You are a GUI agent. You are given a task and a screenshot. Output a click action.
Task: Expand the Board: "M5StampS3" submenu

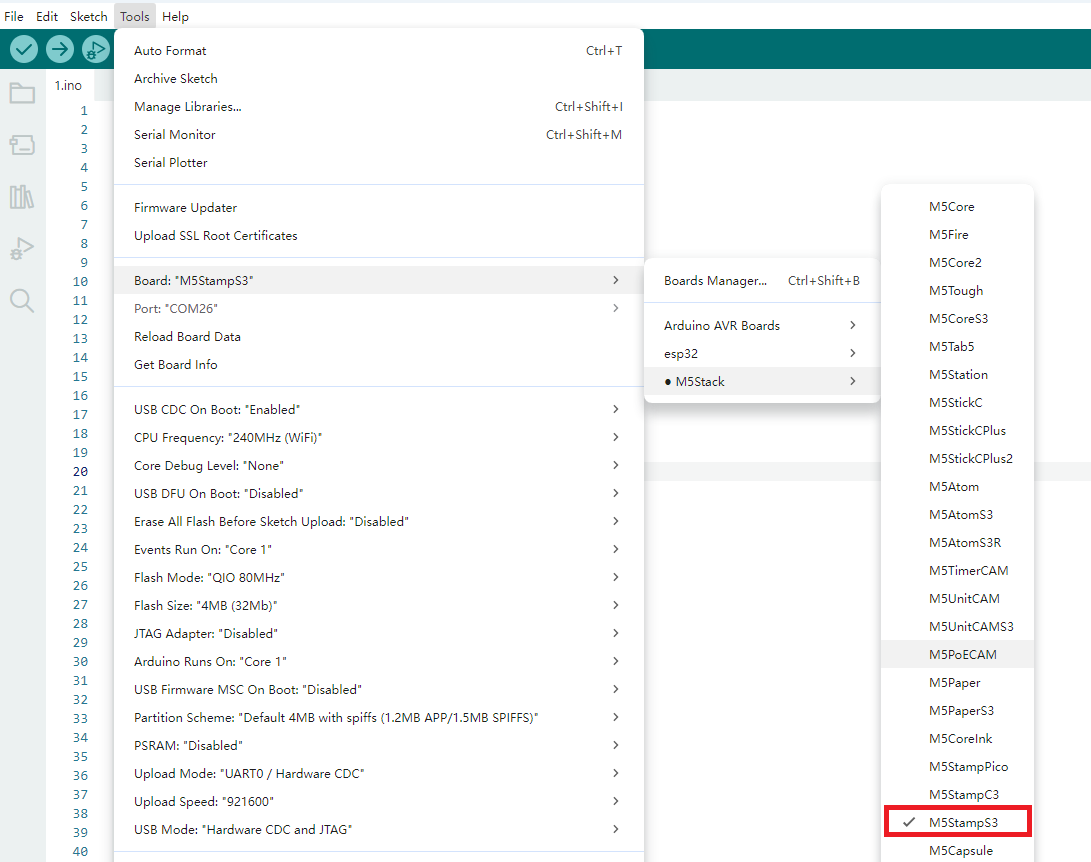[379, 280]
